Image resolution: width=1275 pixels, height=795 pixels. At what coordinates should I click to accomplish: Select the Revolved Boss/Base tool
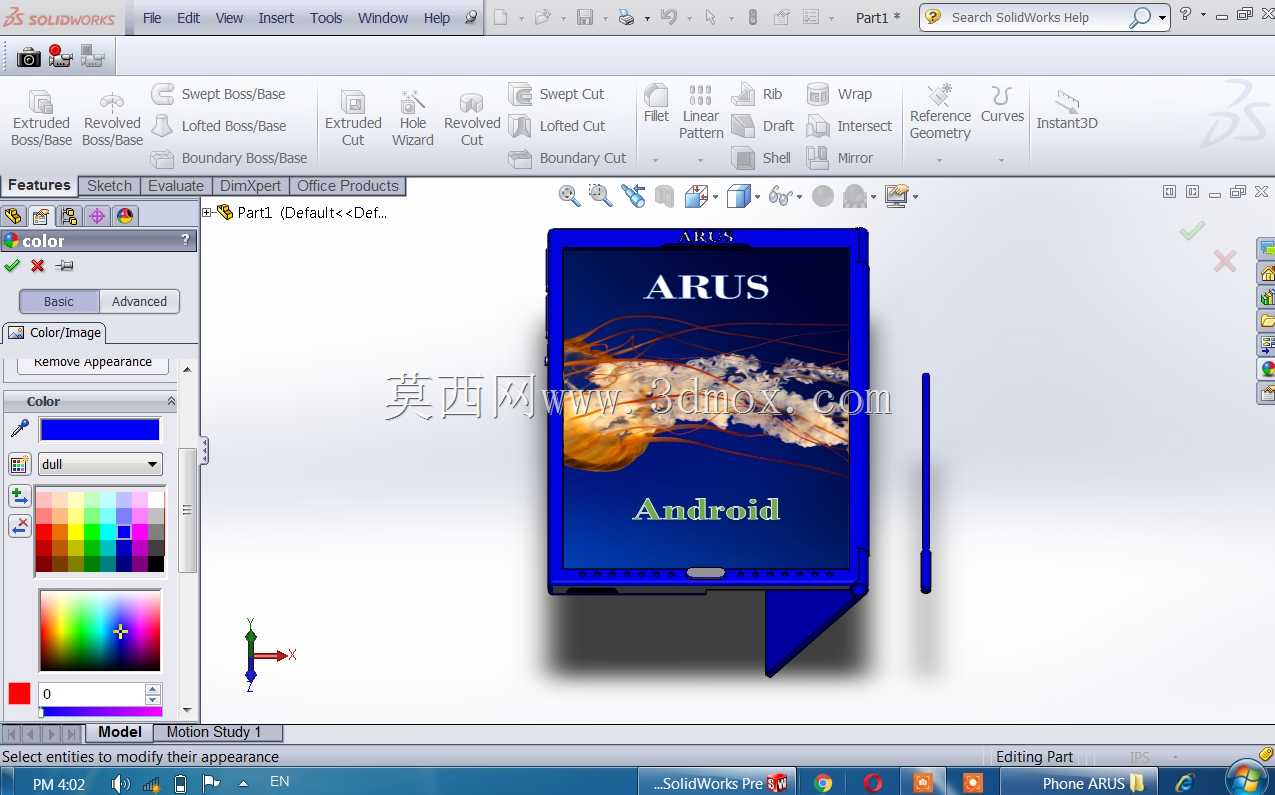[112, 118]
